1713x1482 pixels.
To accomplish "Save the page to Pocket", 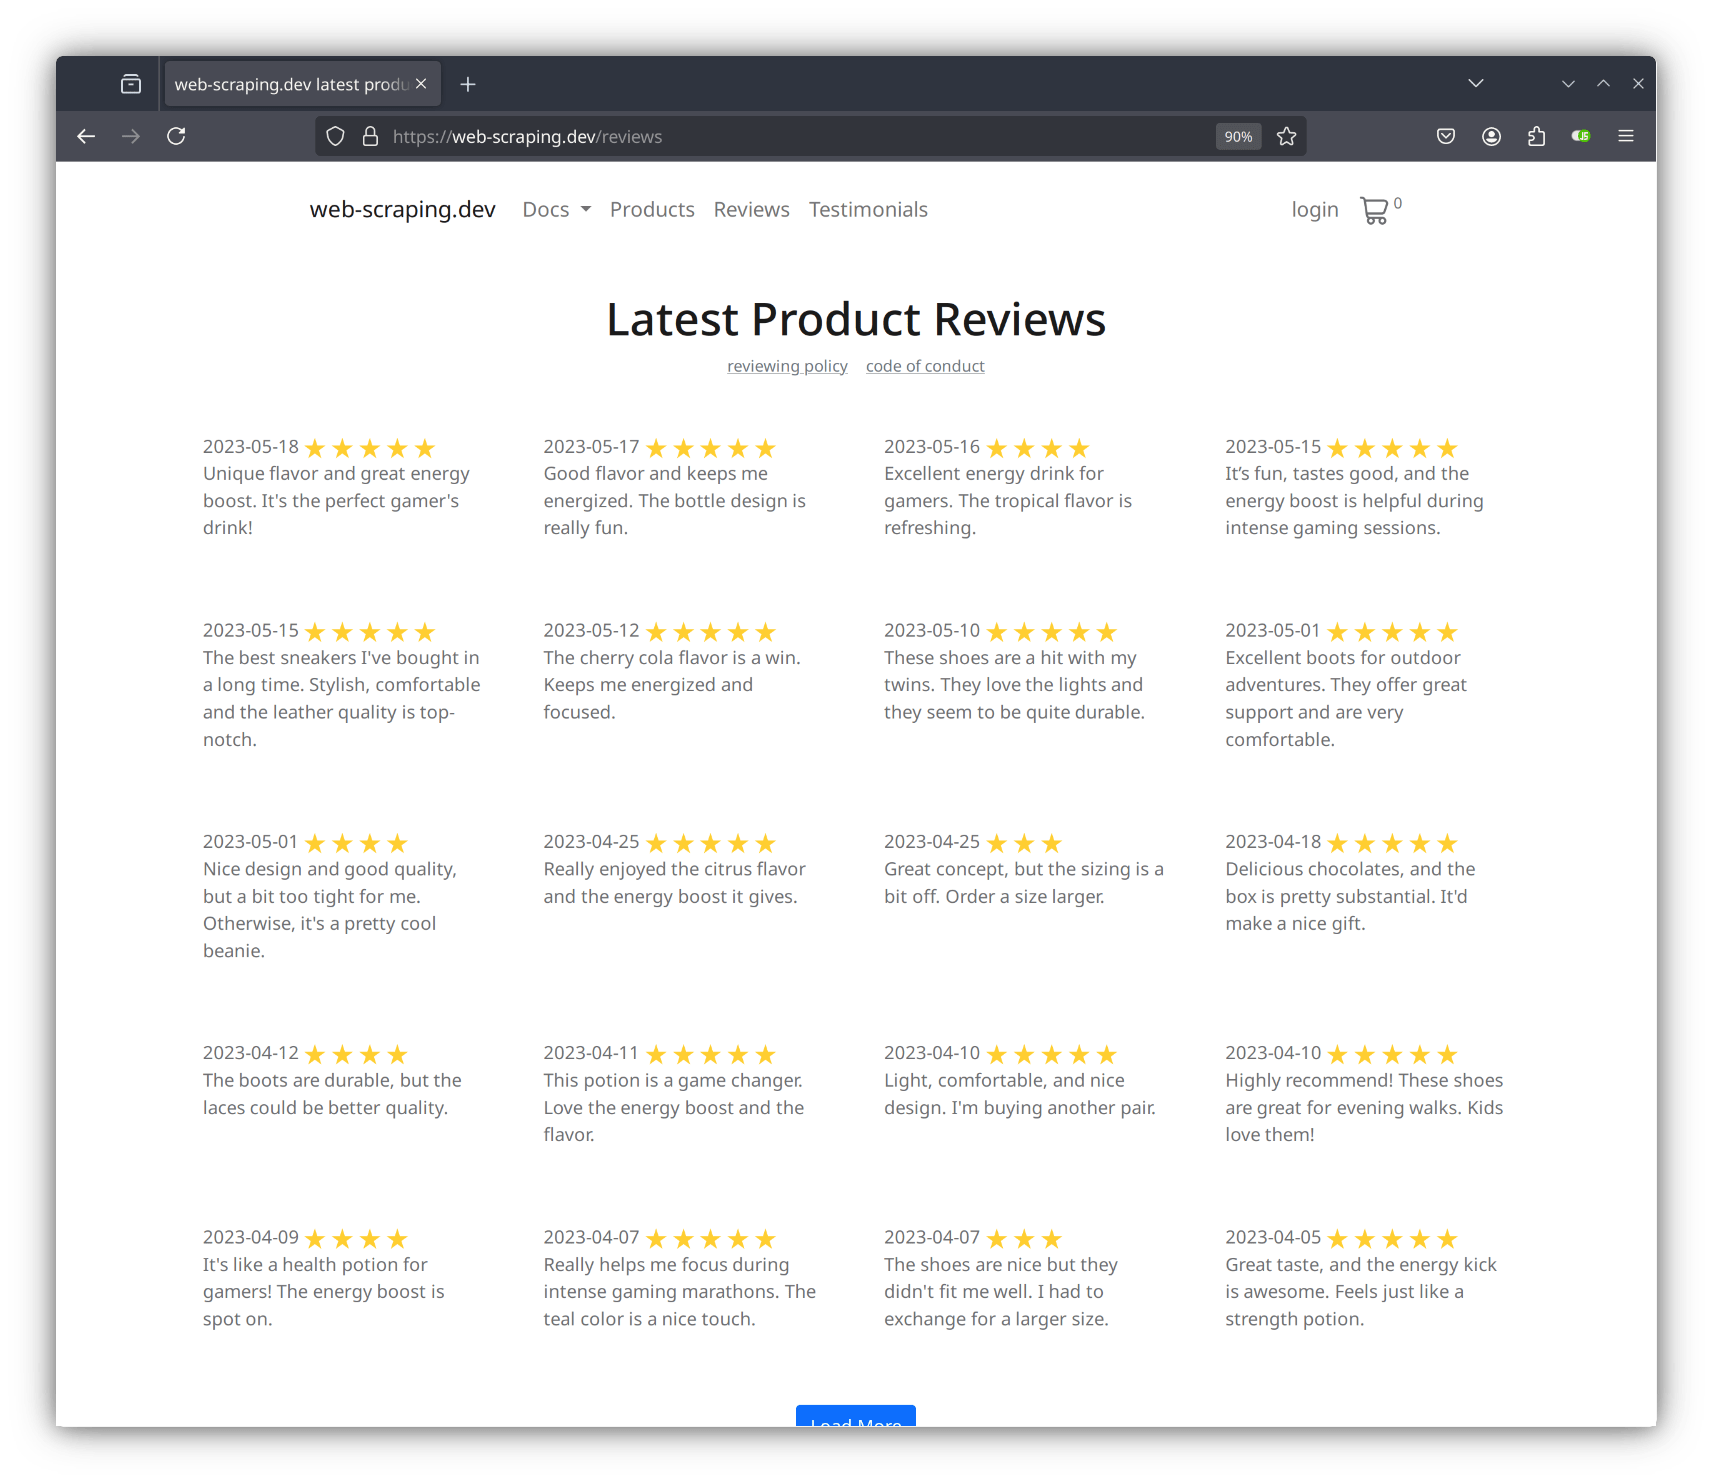I will [x=1445, y=136].
